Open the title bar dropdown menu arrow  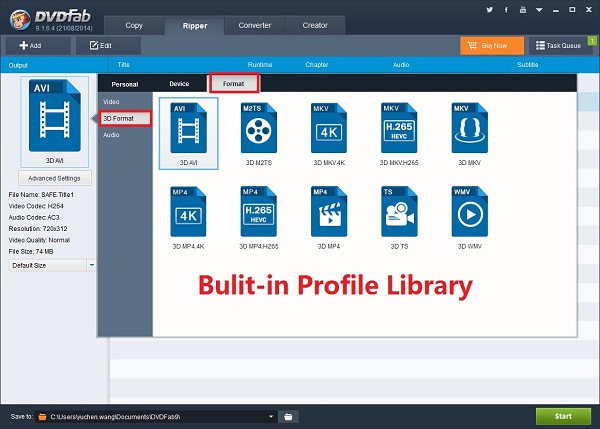coord(539,10)
